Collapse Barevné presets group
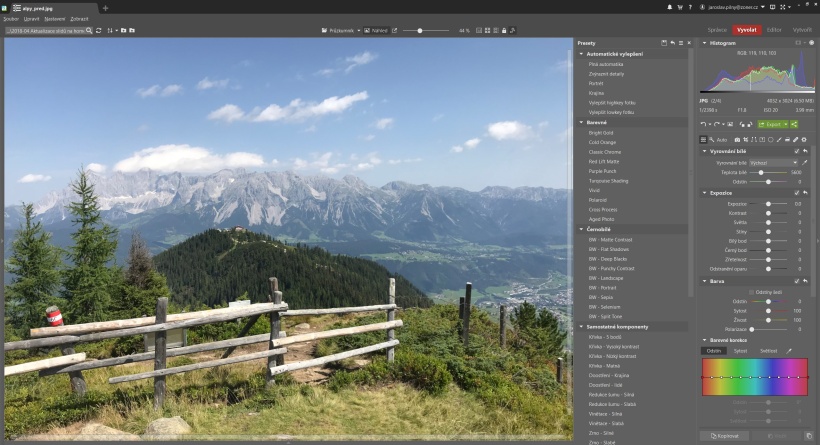The image size is (820, 445). pyautogui.click(x=581, y=122)
